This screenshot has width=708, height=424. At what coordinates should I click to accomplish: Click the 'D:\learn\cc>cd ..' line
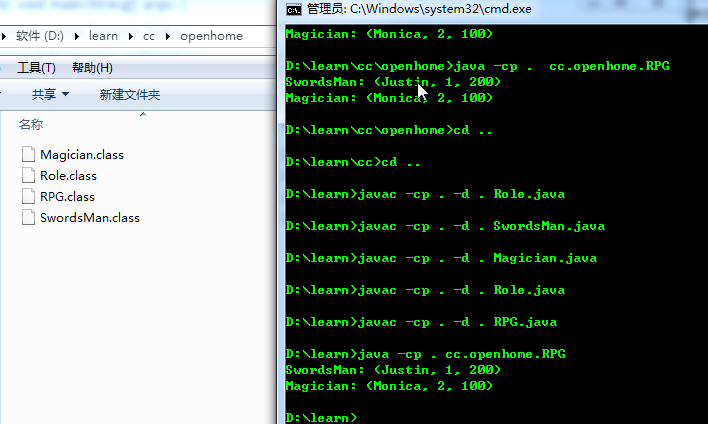point(353,162)
